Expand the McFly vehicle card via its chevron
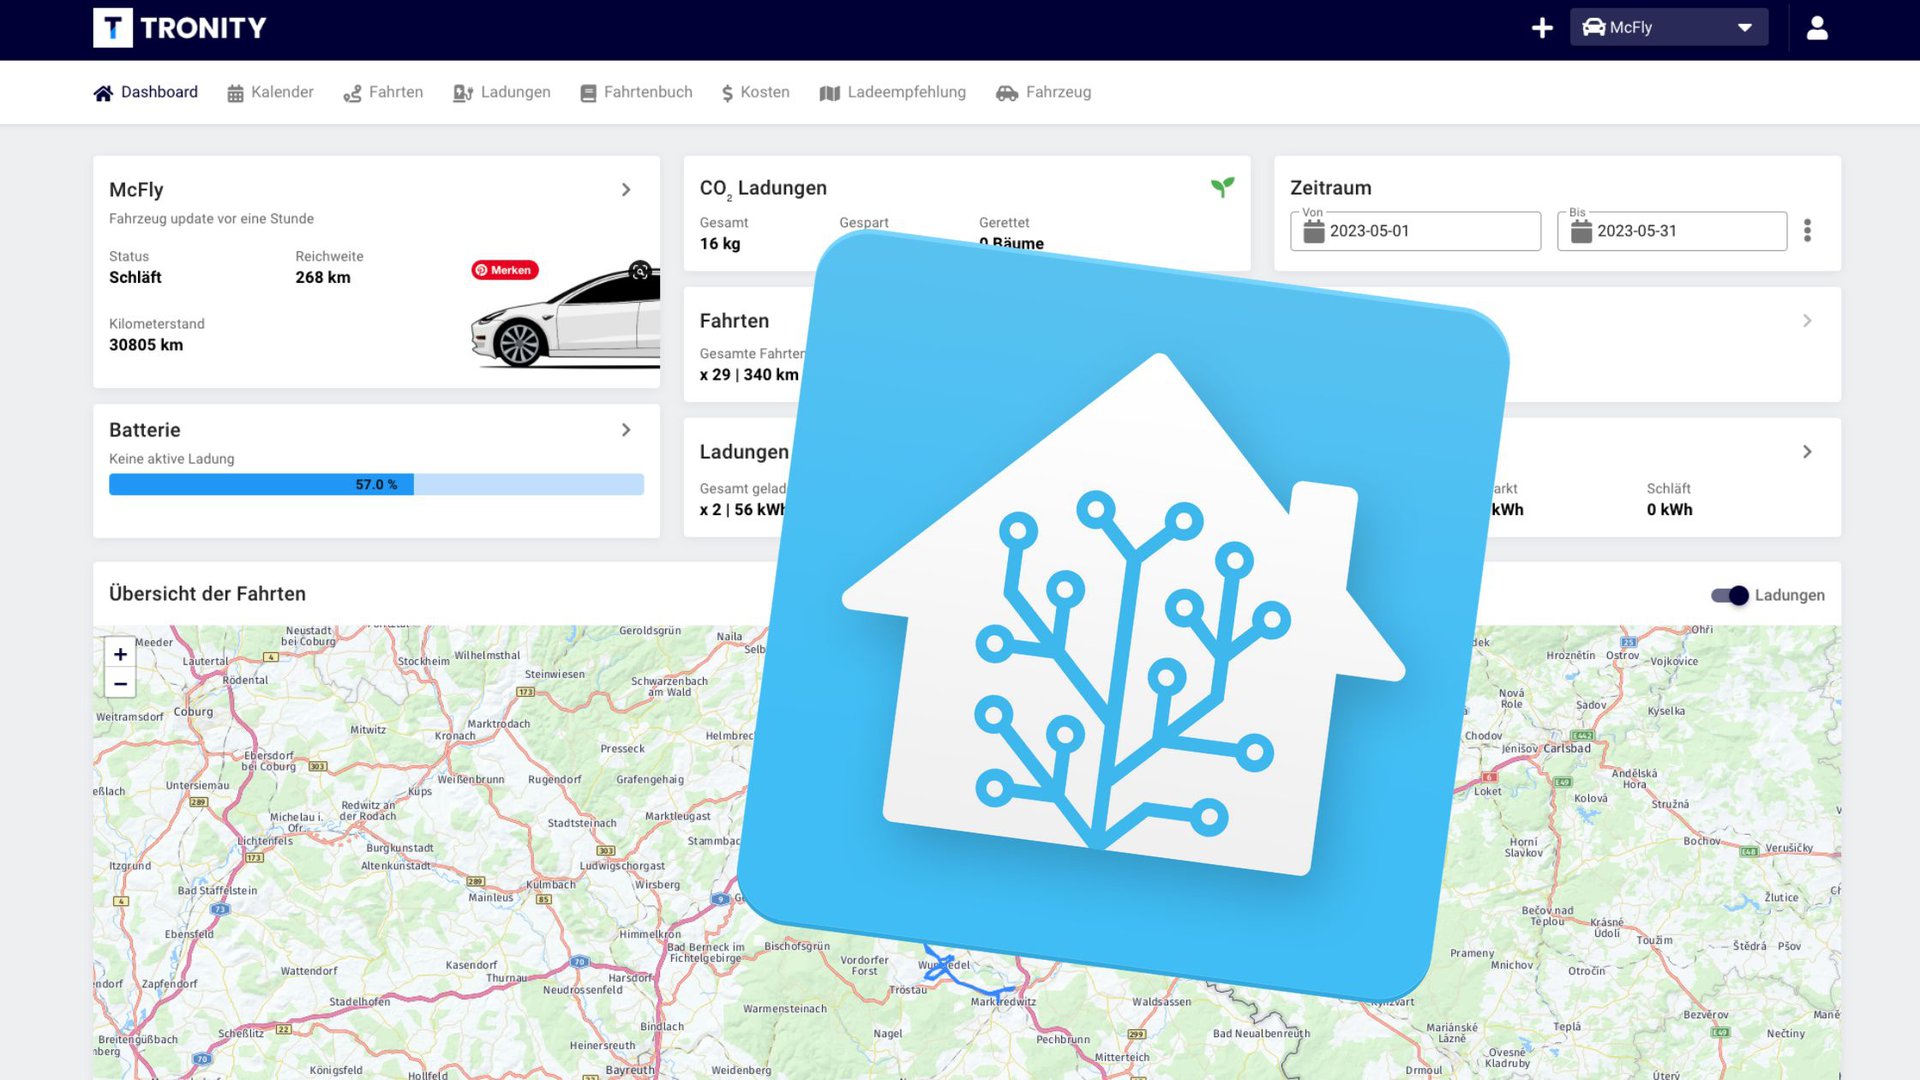Viewport: 1920px width, 1080px height. [x=627, y=190]
